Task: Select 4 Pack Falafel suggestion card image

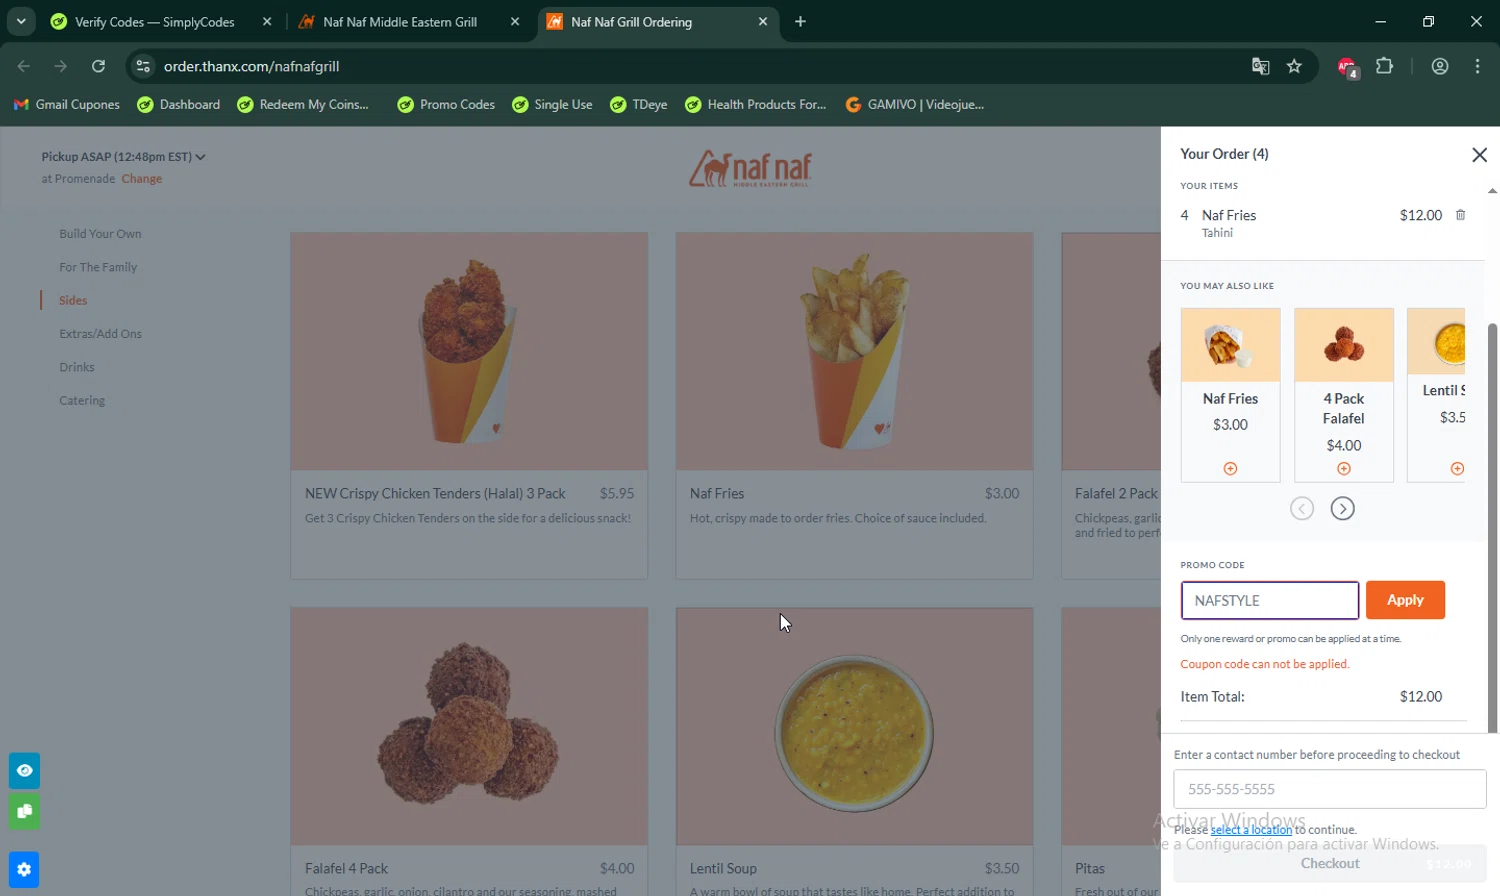Action: coord(1343,345)
